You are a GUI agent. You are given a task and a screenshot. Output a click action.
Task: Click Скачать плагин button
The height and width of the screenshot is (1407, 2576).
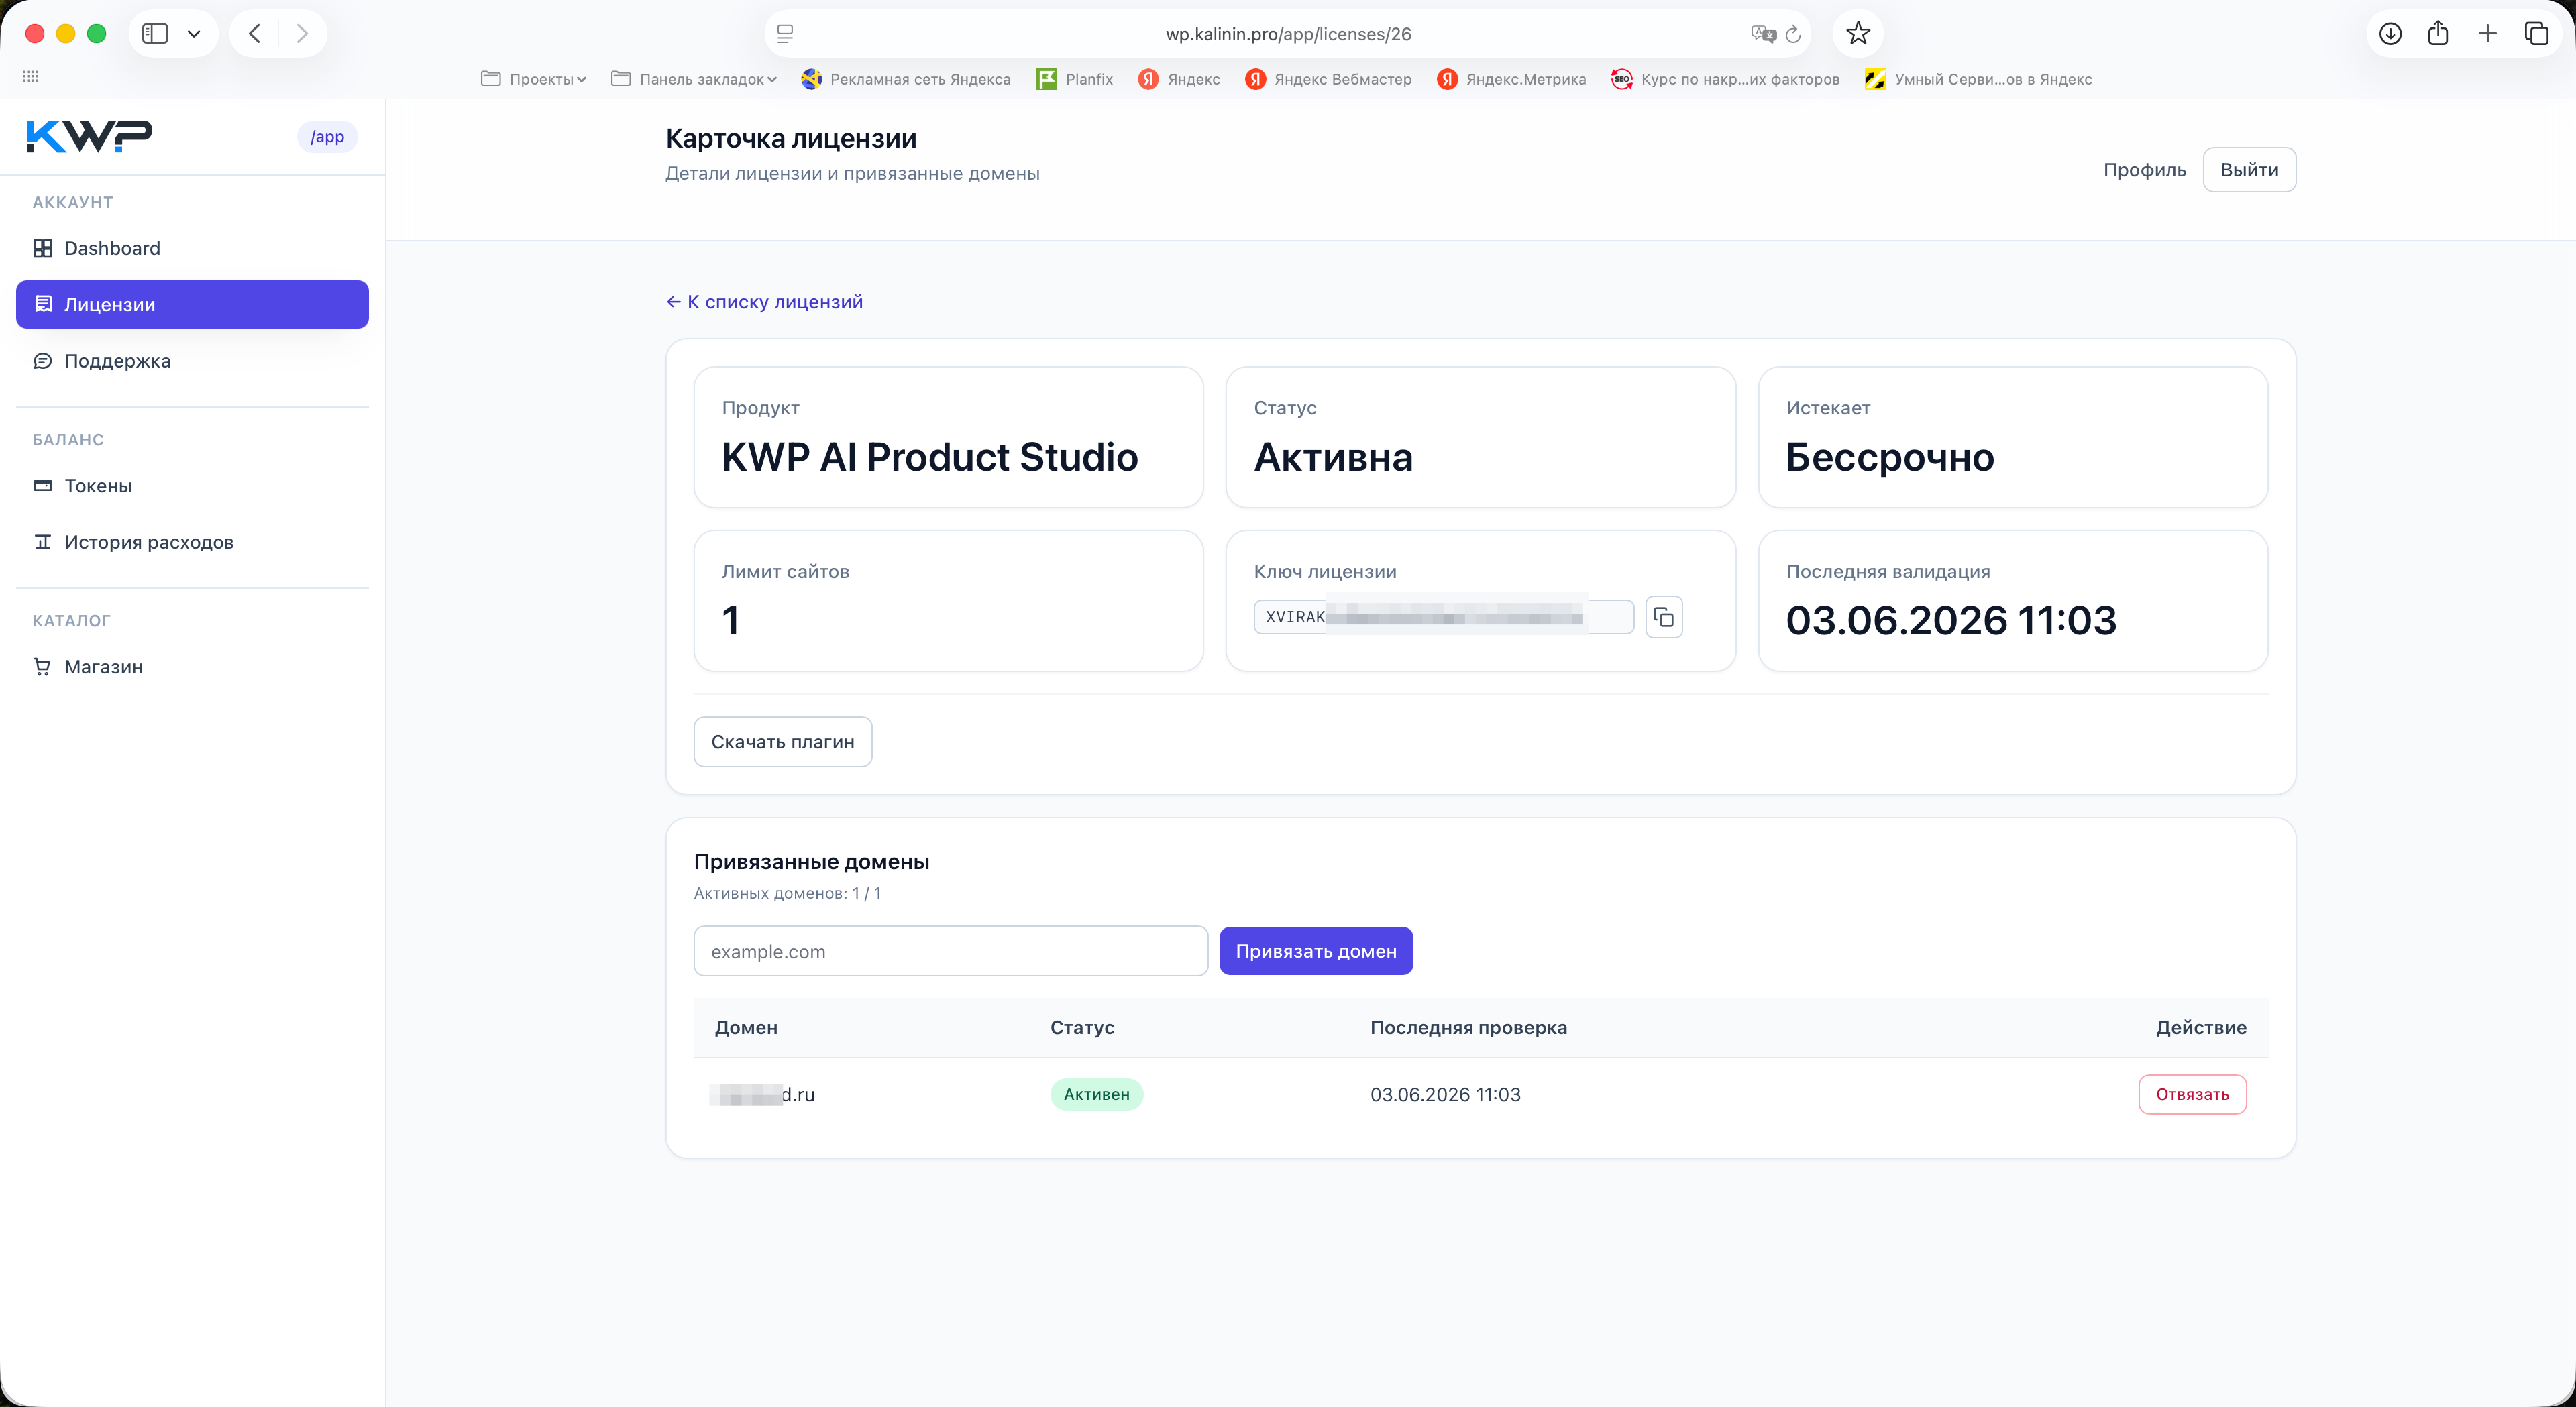coord(783,742)
